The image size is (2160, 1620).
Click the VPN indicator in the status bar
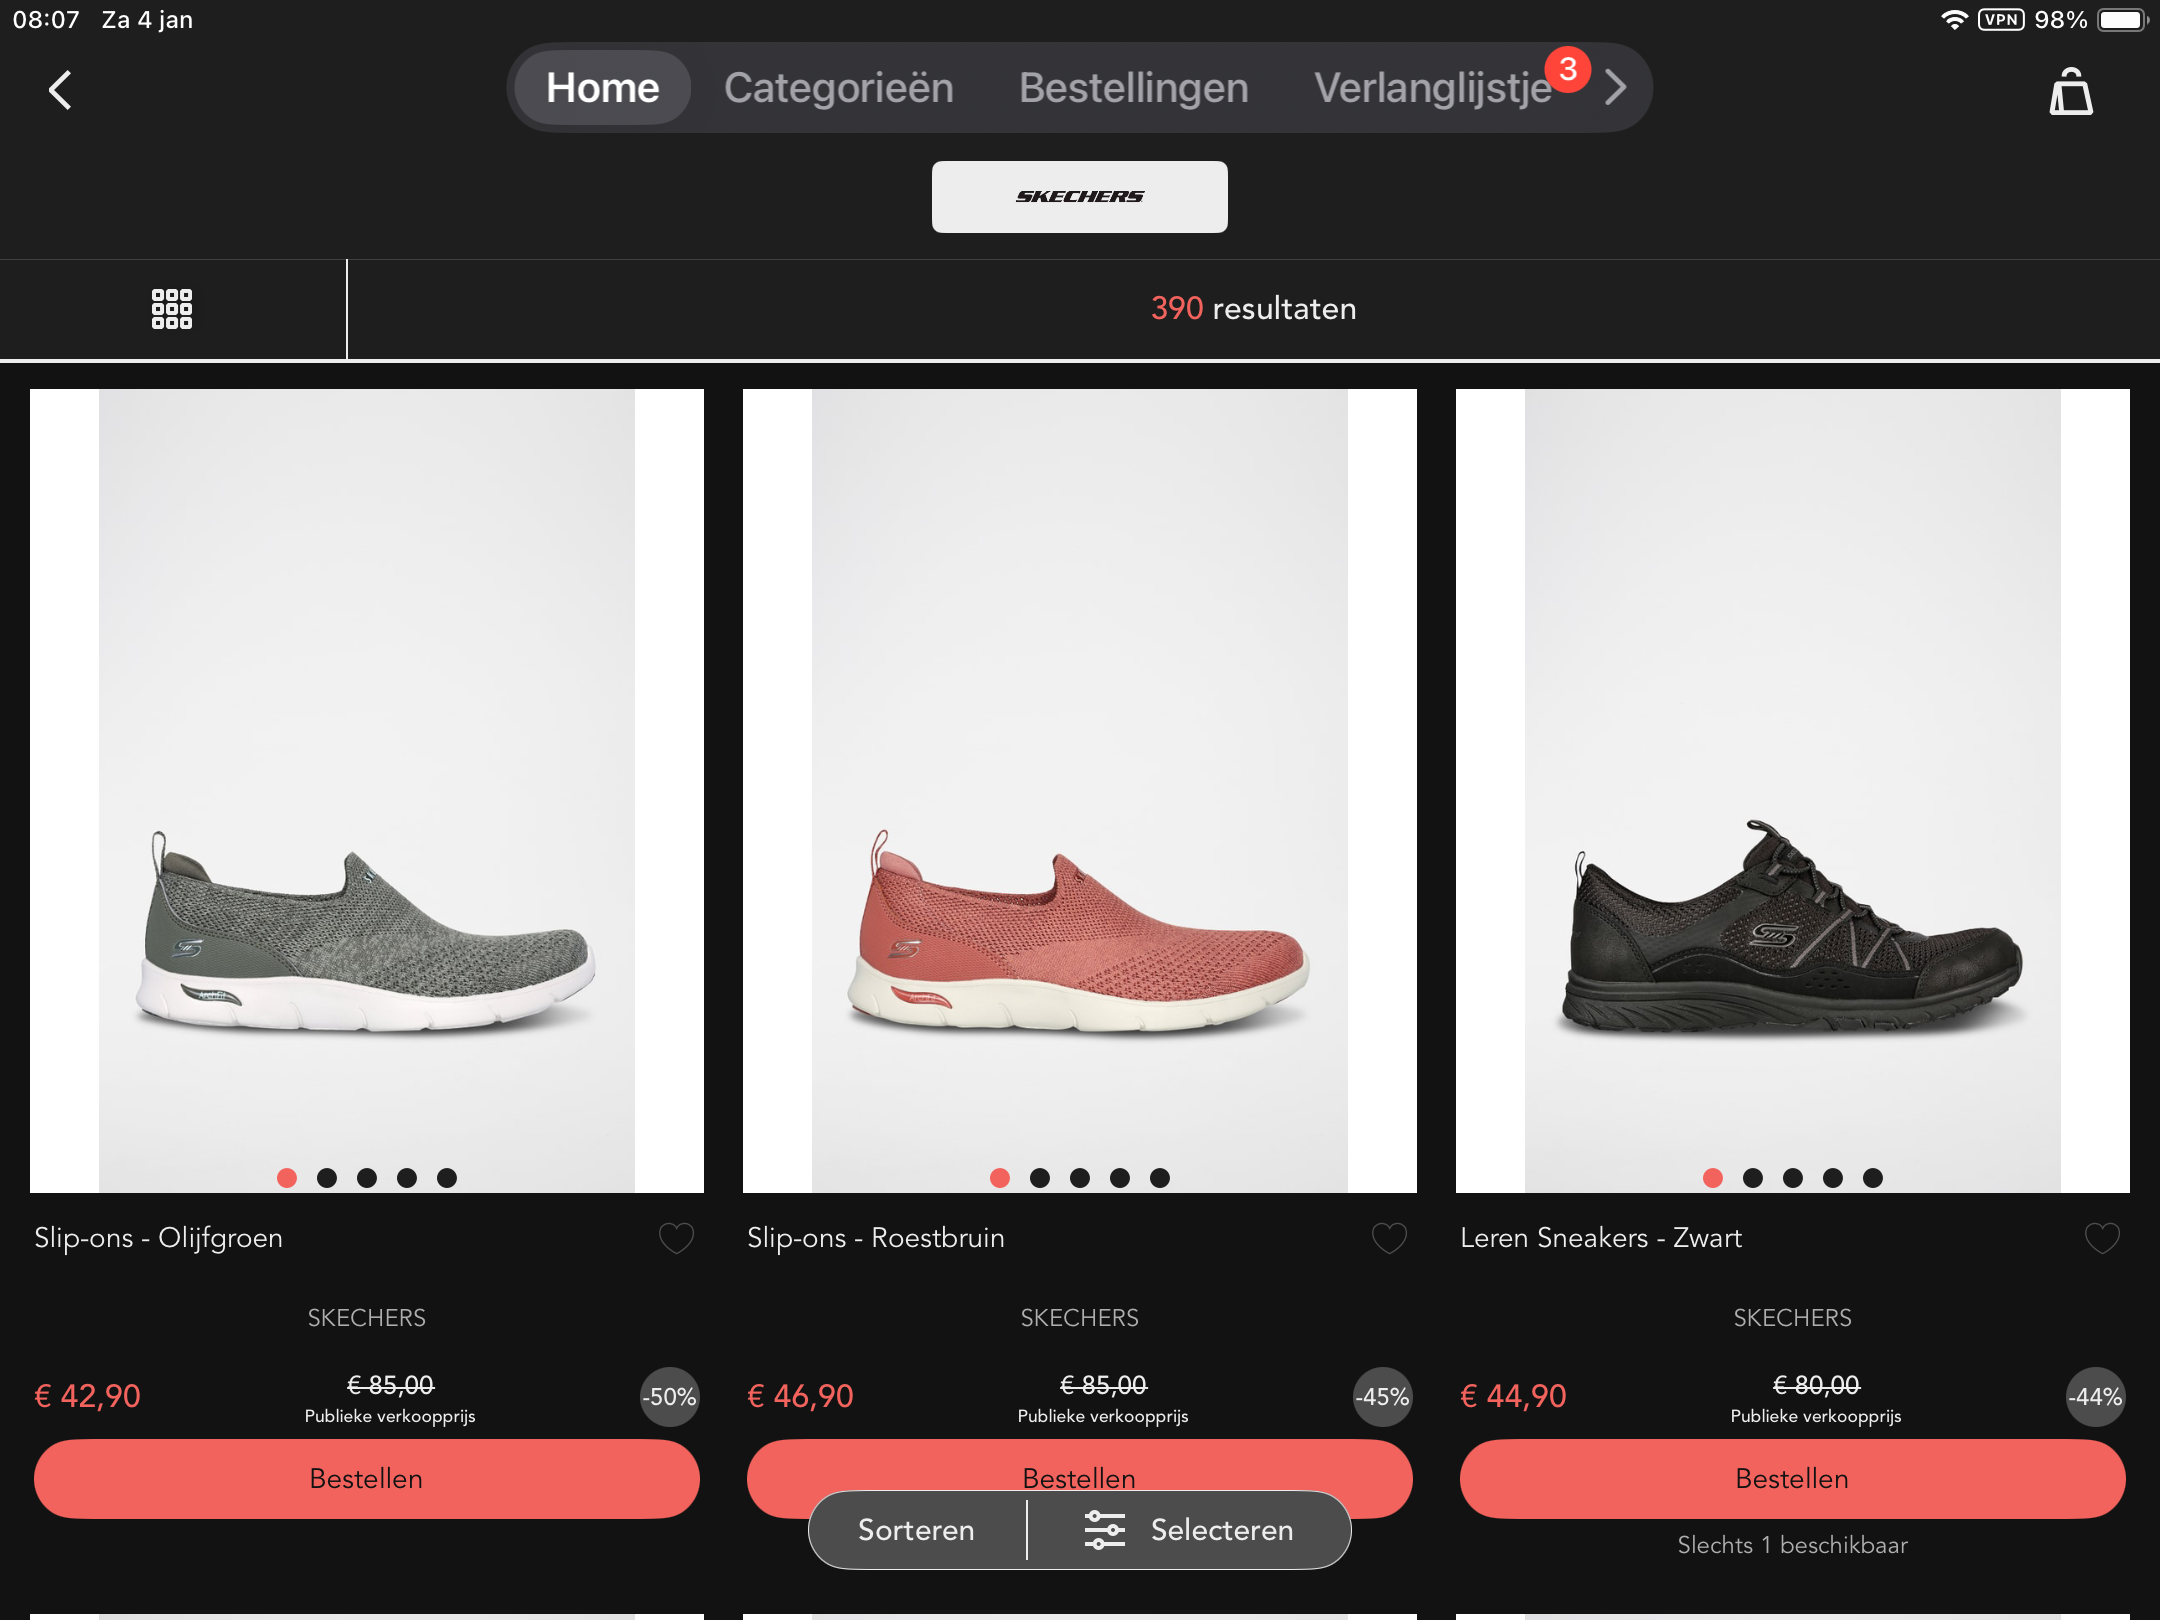[x=1997, y=18]
